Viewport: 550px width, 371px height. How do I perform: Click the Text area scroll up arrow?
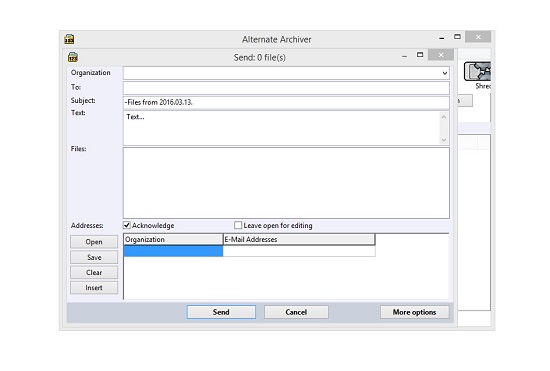[444, 117]
